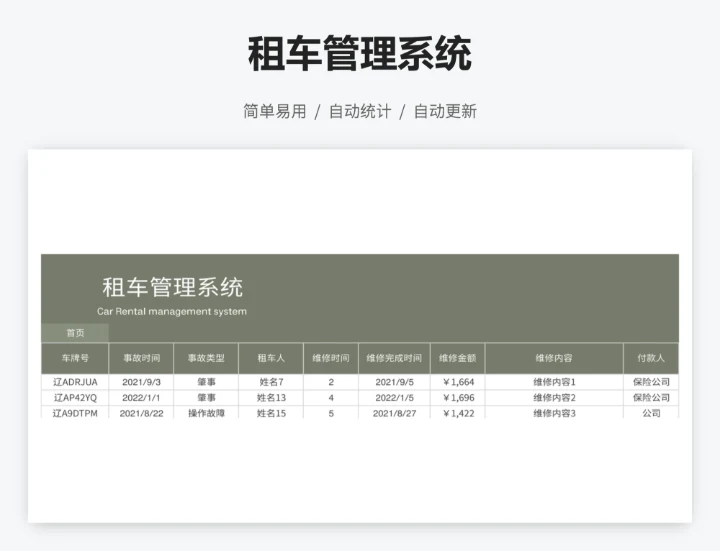
Task: Click plate number 辽A9DTPM cell
Action: click(x=75, y=413)
